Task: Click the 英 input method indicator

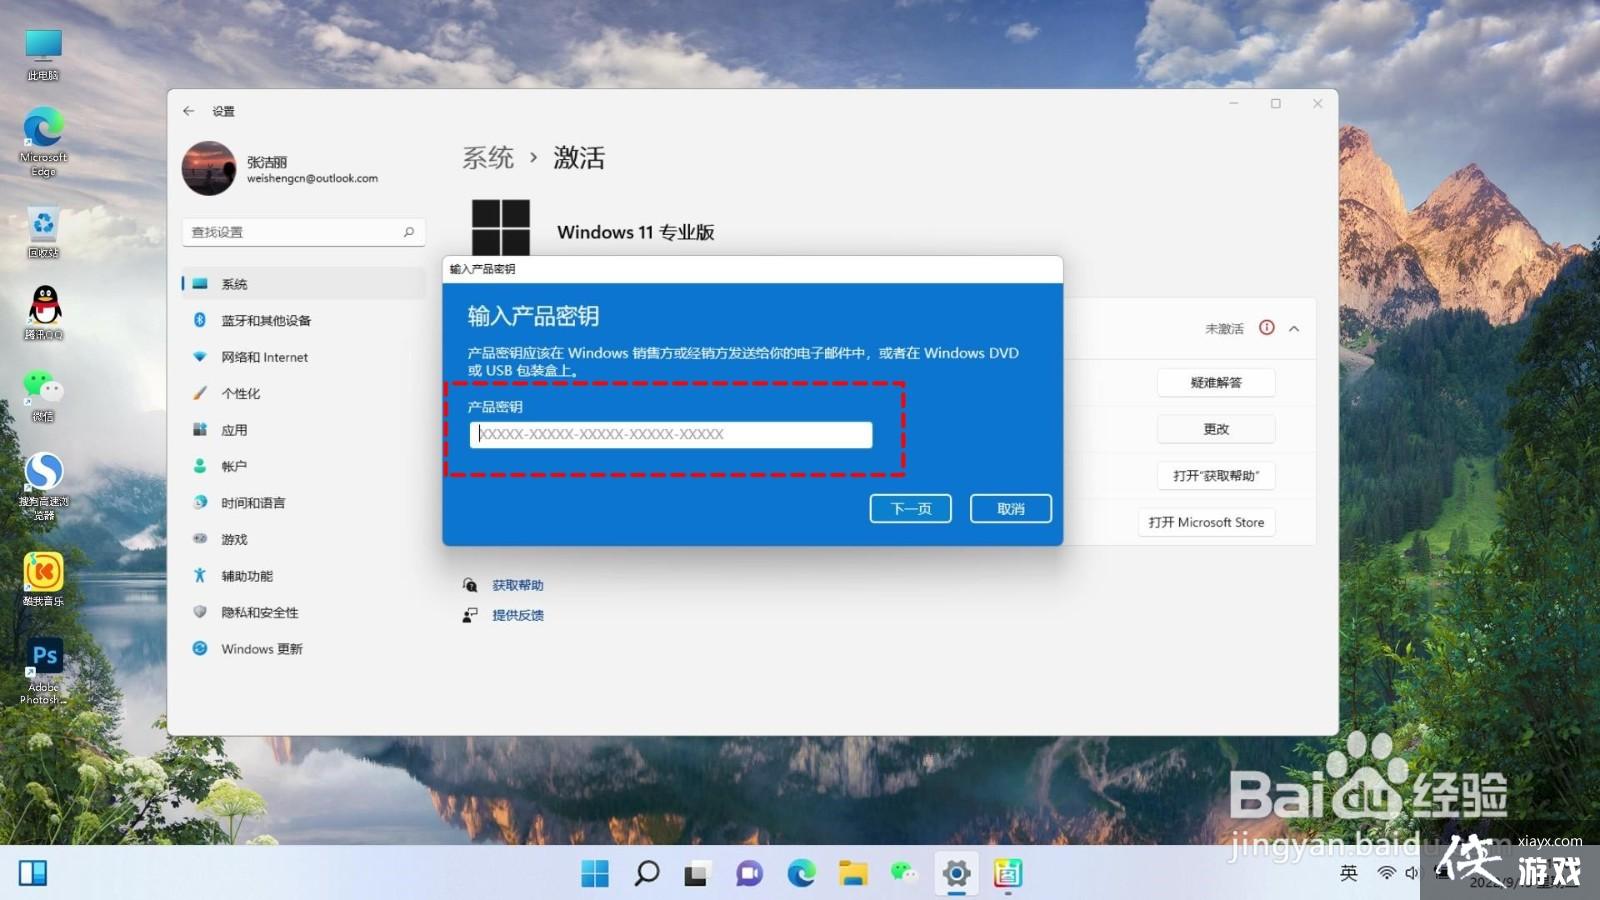Action: coord(1349,873)
